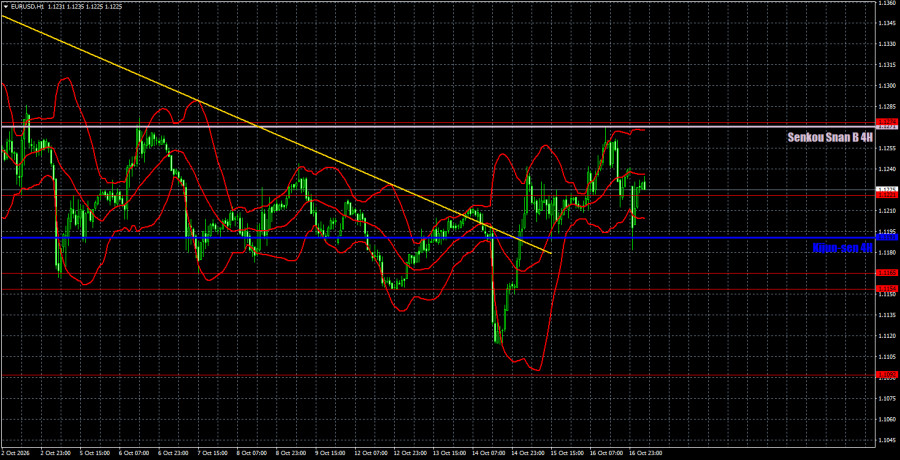The width and height of the screenshot is (900, 460).
Task: Select the yellow descending trendline
Action: click(x=276, y=134)
